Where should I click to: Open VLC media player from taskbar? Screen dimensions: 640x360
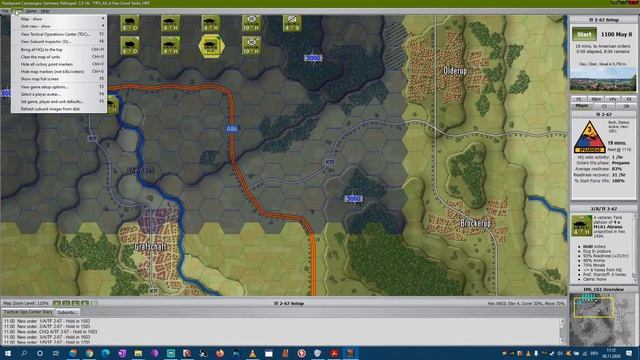(253, 353)
